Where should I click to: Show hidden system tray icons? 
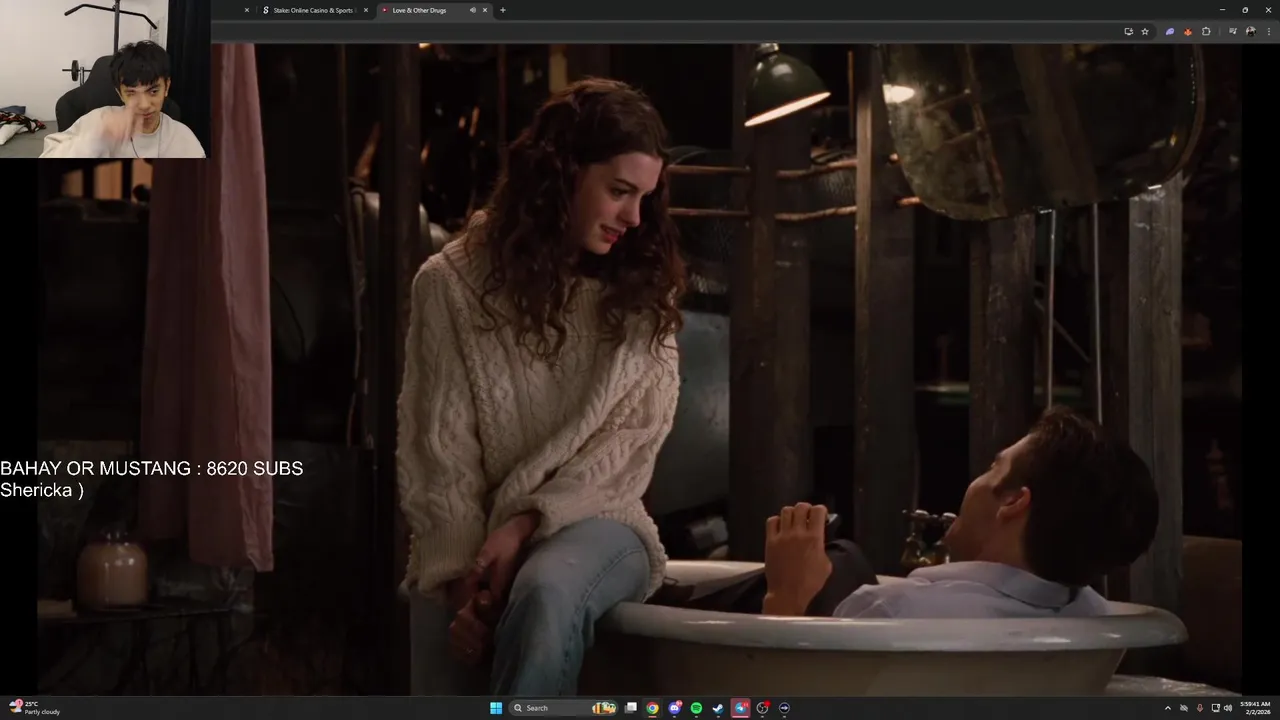(1167, 708)
